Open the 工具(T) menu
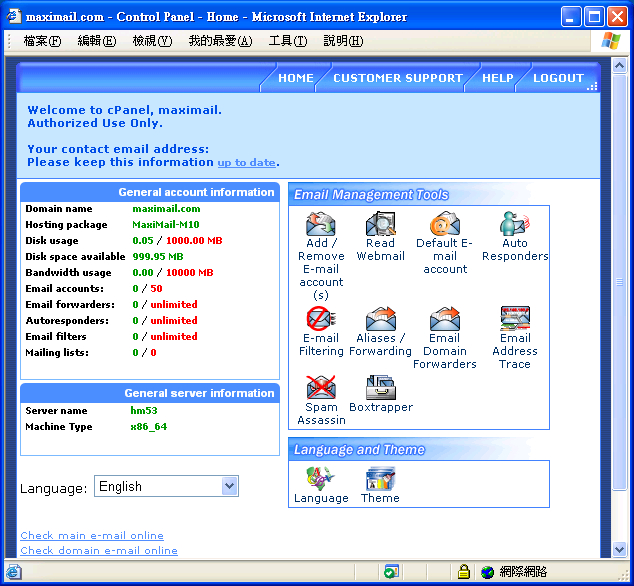This screenshot has width=634, height=586. click(x=287, y=41)
